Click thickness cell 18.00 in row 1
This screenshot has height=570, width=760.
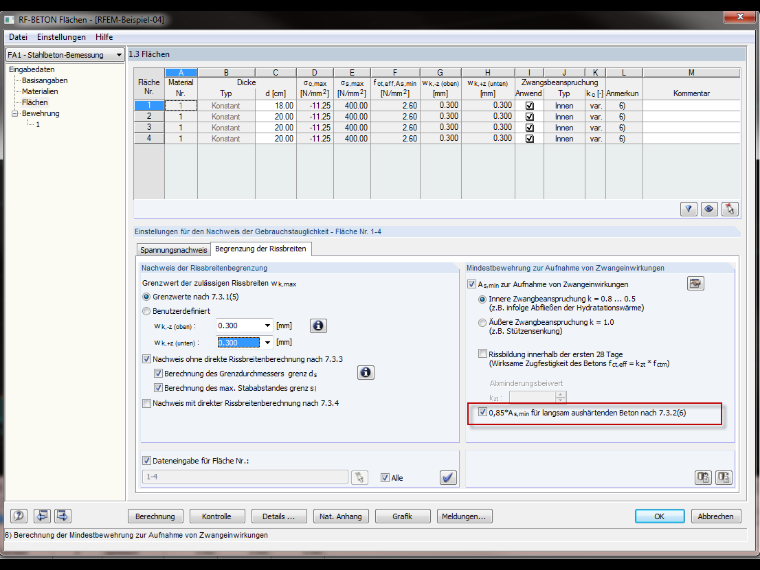click(275, 106)
